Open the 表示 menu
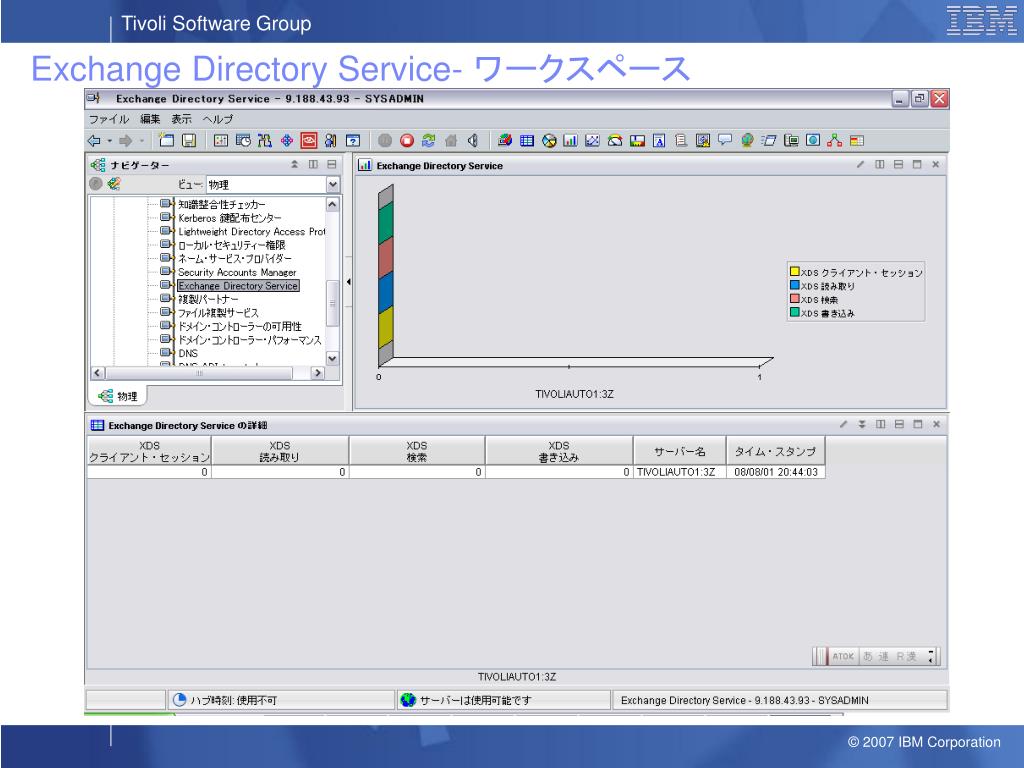The height and width of the screenshot is (768, 1024). point(182,119)
